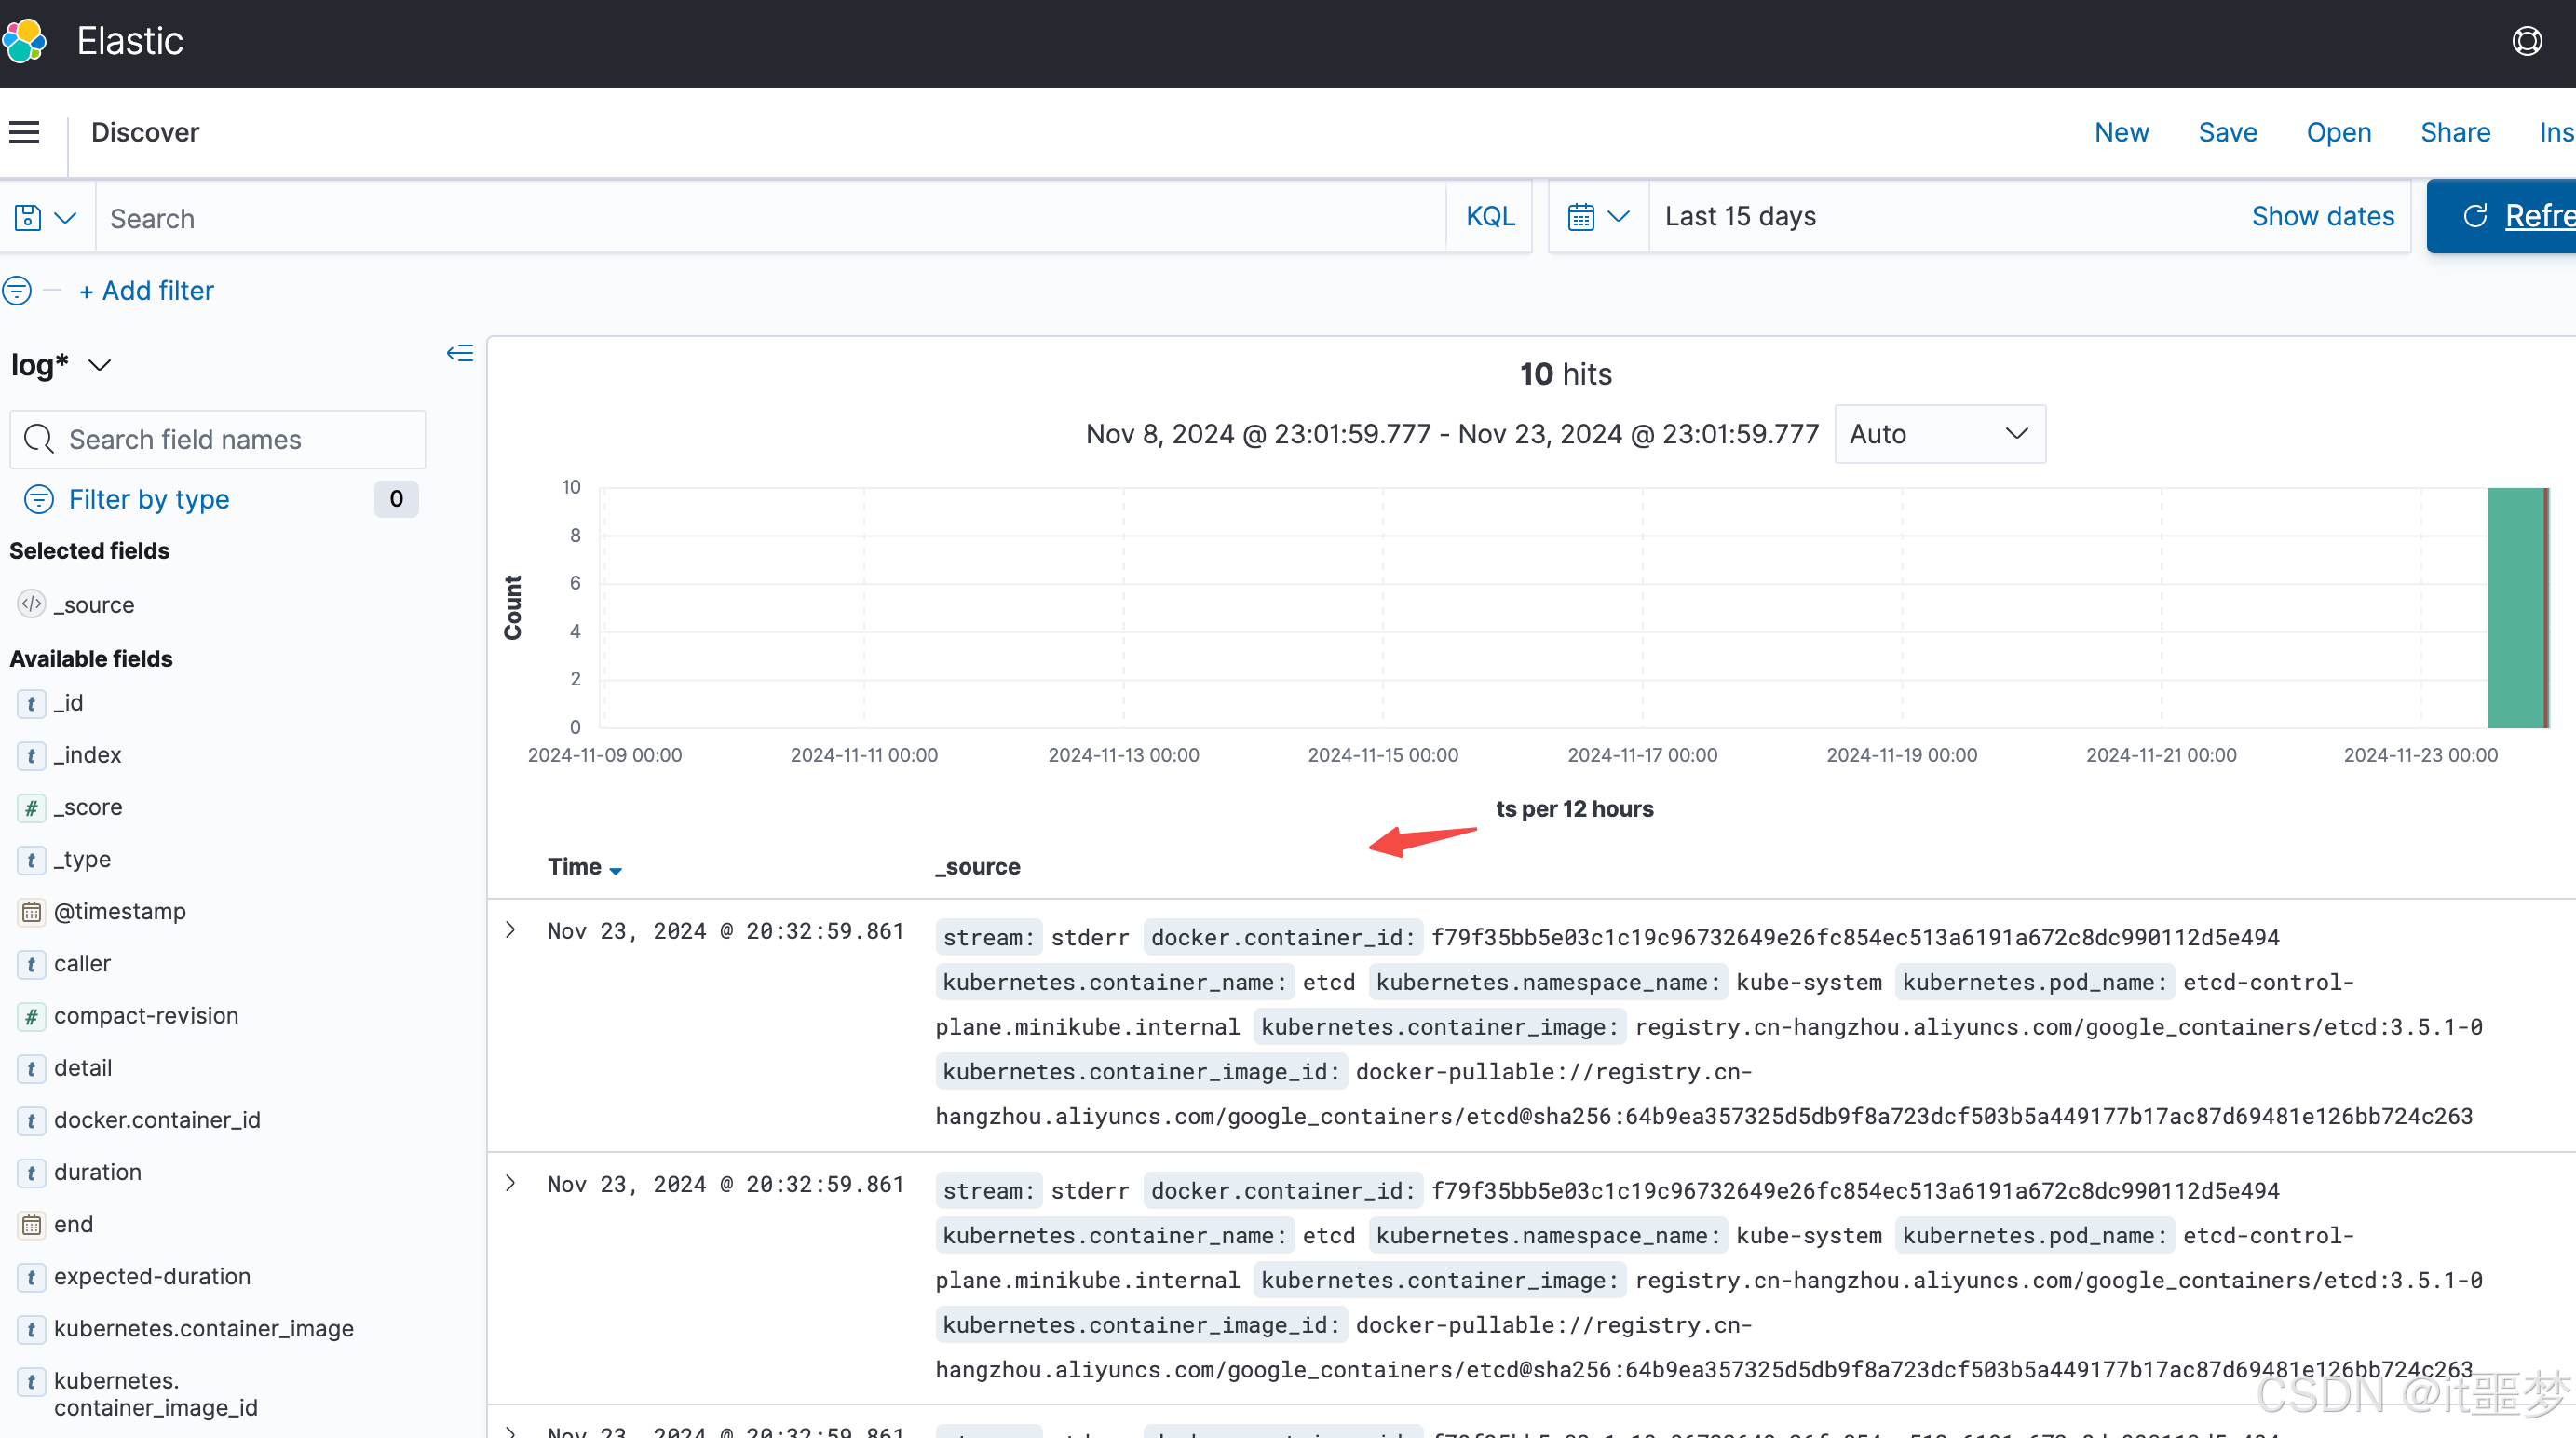2576x1438 pixels.
Task: Click the Discover breadcrumb
Action: tap(145, 132)
